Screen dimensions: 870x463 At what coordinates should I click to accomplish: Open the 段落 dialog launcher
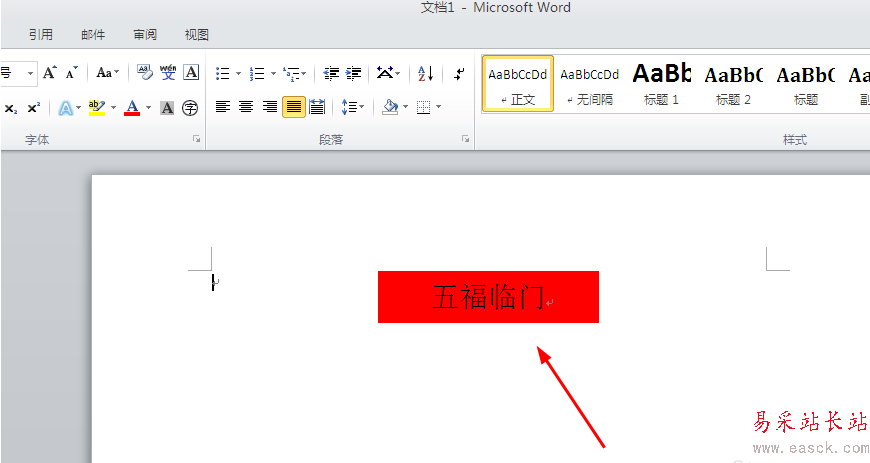click(465, 139)
